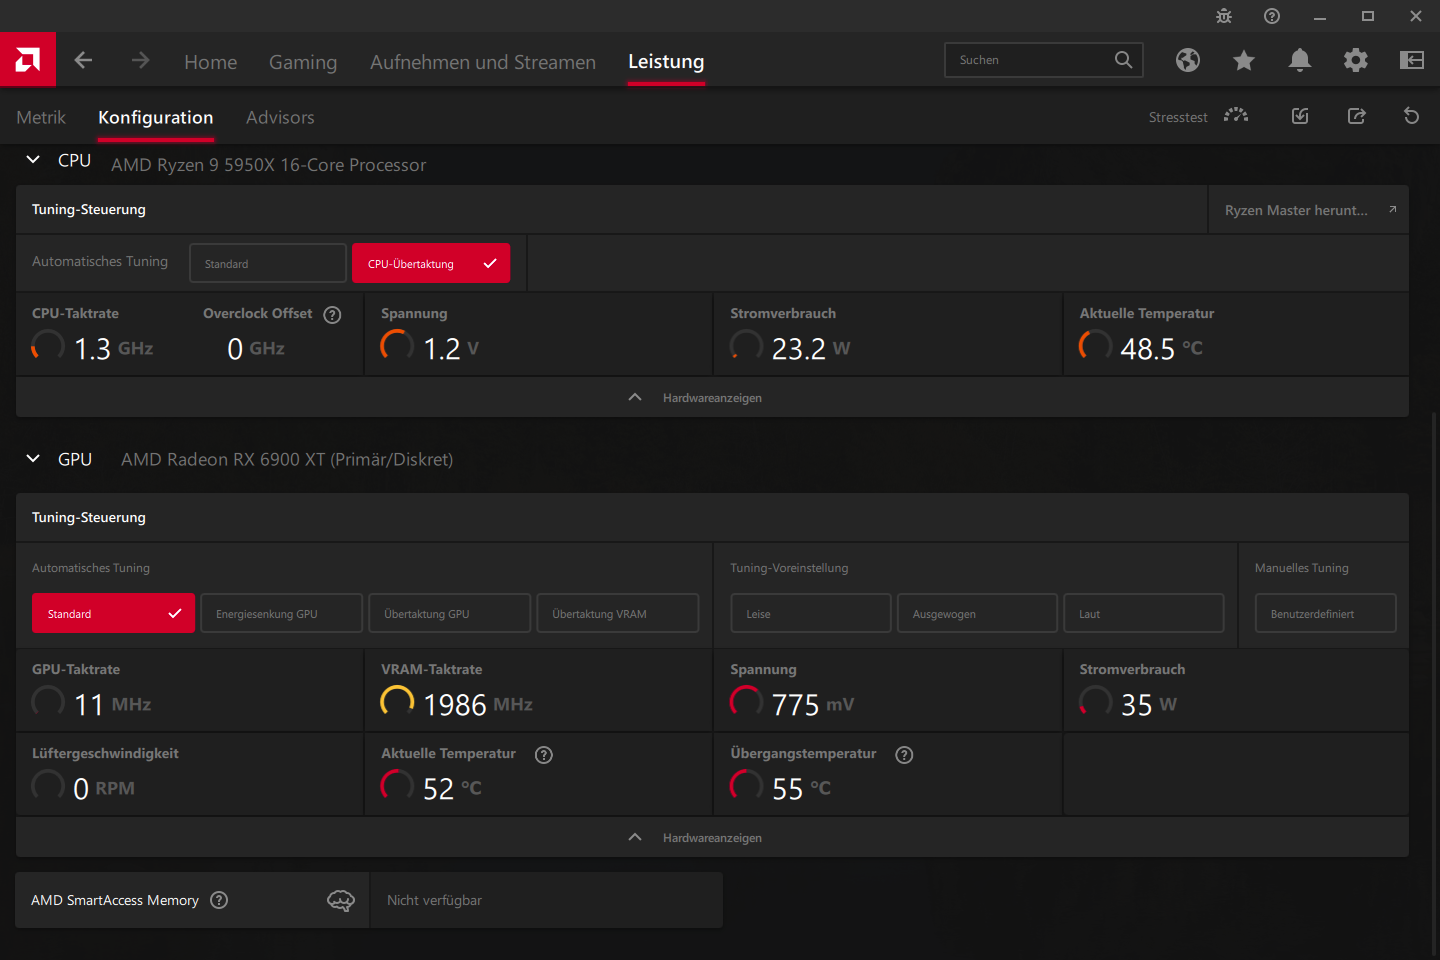Select CPU Standard tuning option

(268, 263)
